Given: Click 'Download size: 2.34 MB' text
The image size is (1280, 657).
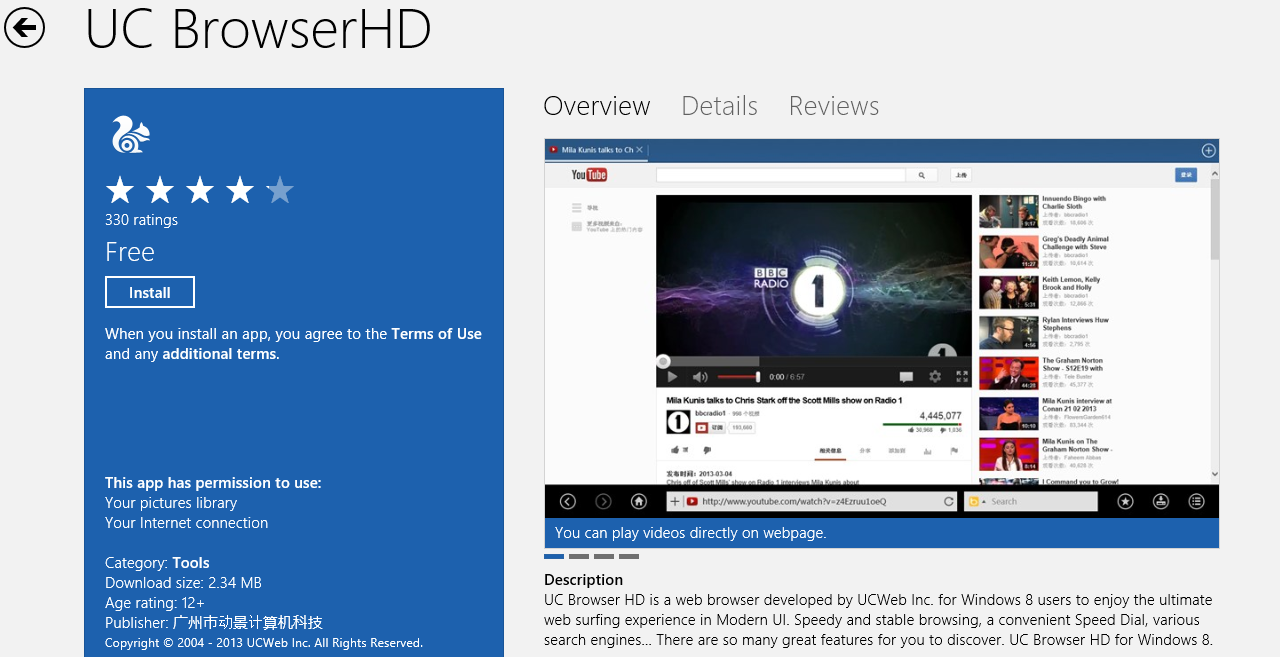Looking at the screenshot, I should [183, 583].
